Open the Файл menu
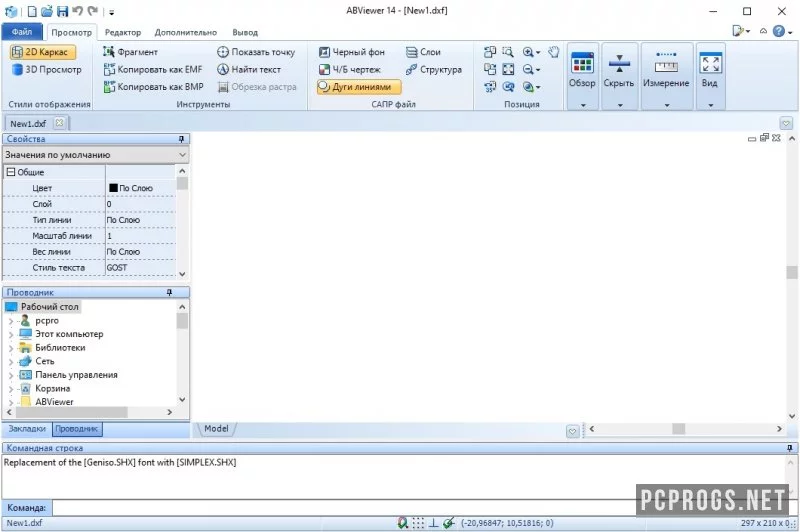The width and height of the screenshot is (800, 532). coord(22,32)
